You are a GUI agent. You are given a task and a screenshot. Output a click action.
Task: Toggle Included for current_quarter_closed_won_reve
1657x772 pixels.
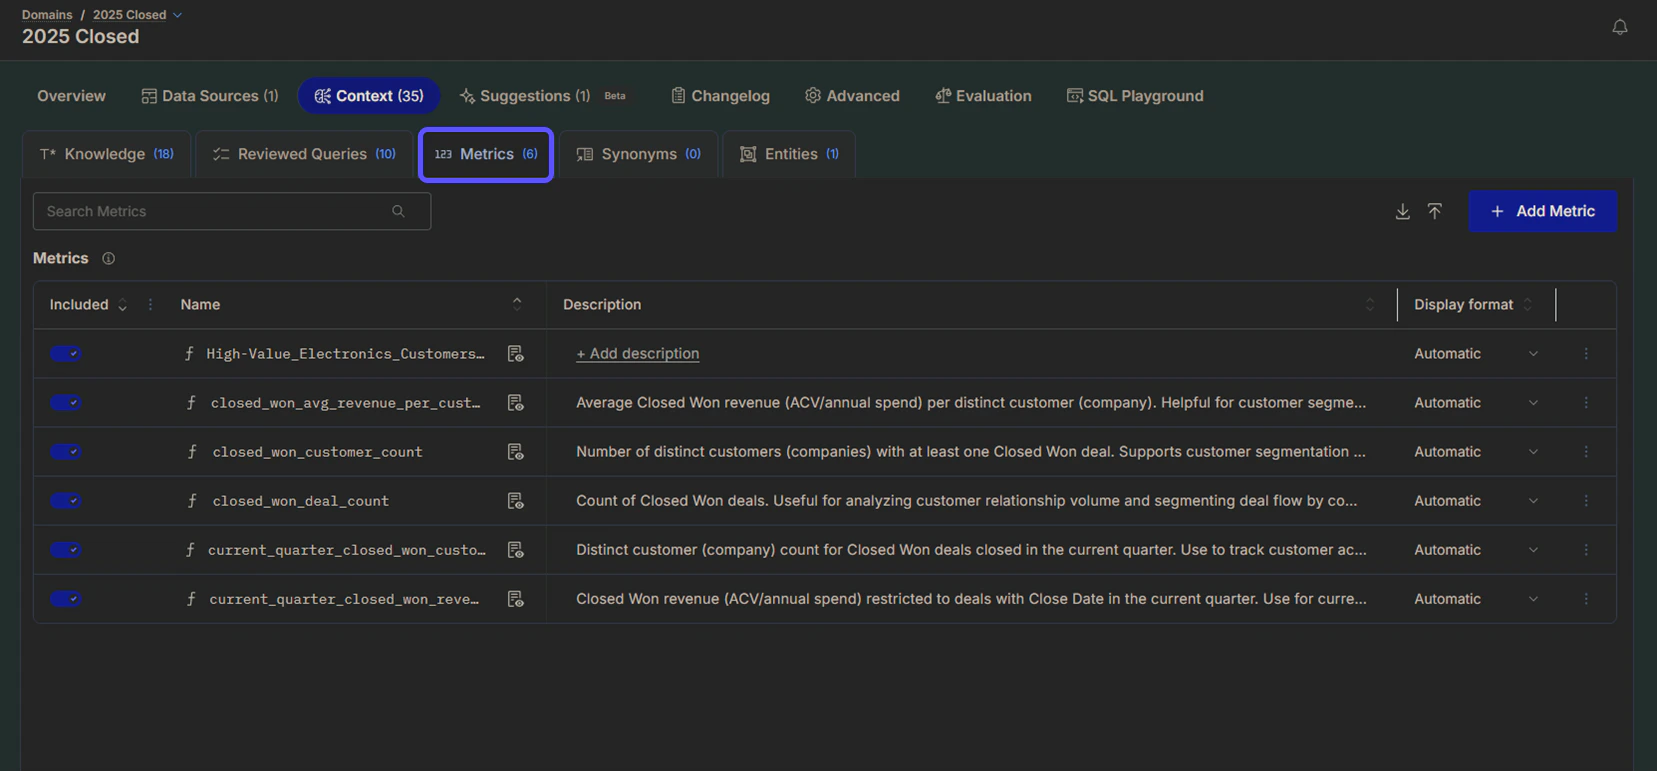click(66, 598)
